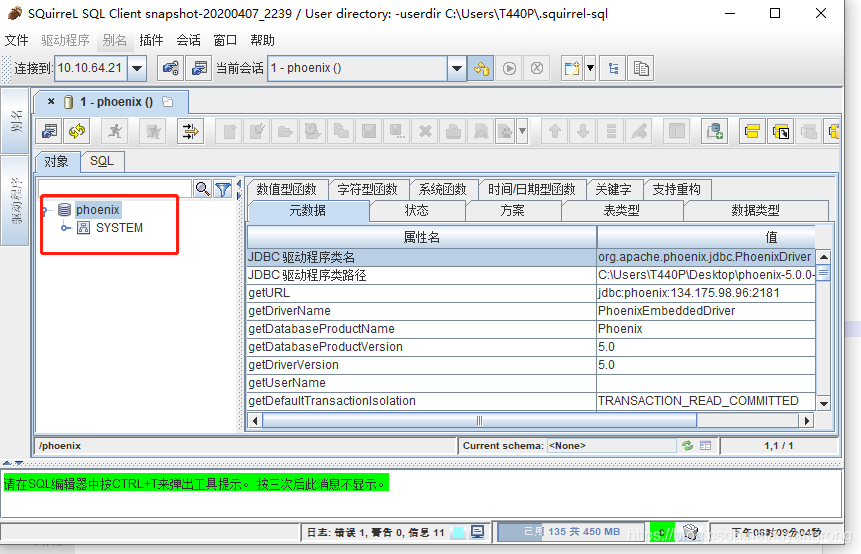Open the 数值型函数 tab
This screenshot has height=554, width=861.
pos(287,189)
